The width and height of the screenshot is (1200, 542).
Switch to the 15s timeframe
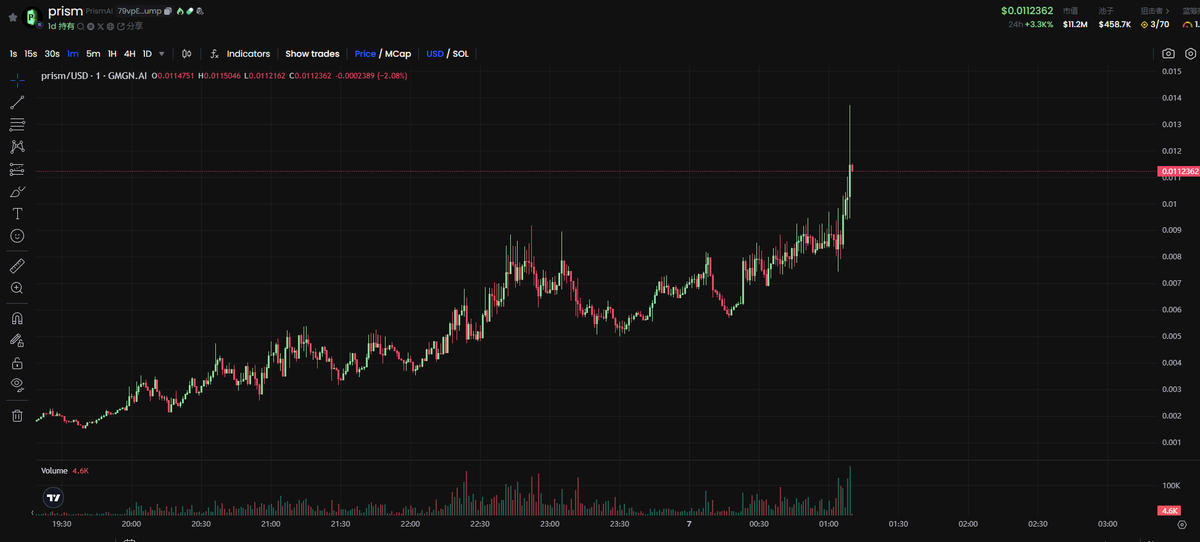(31, 54)
